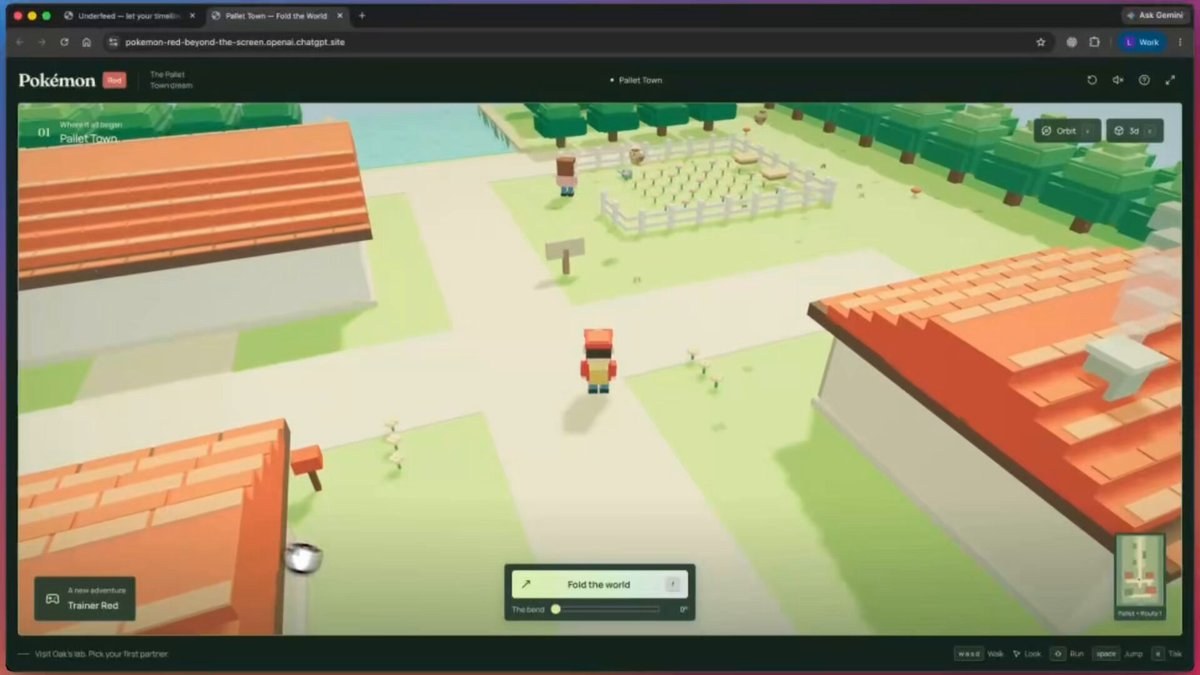1200x675 pixels.
Task: Click the middle of the bend slider track
Action: (x=606, y=609)
